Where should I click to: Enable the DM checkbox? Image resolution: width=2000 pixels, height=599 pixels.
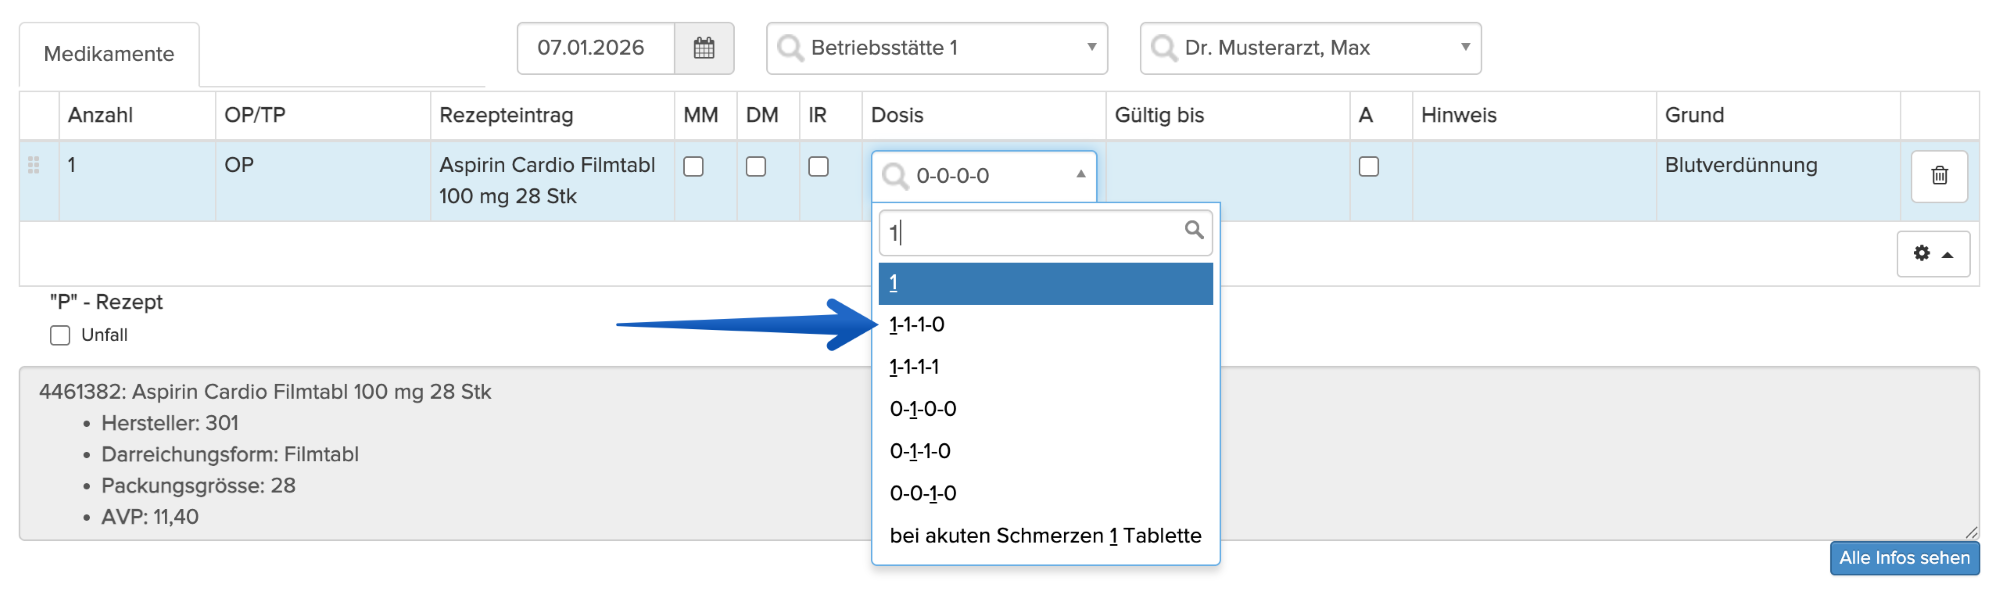tap(756, 167)
